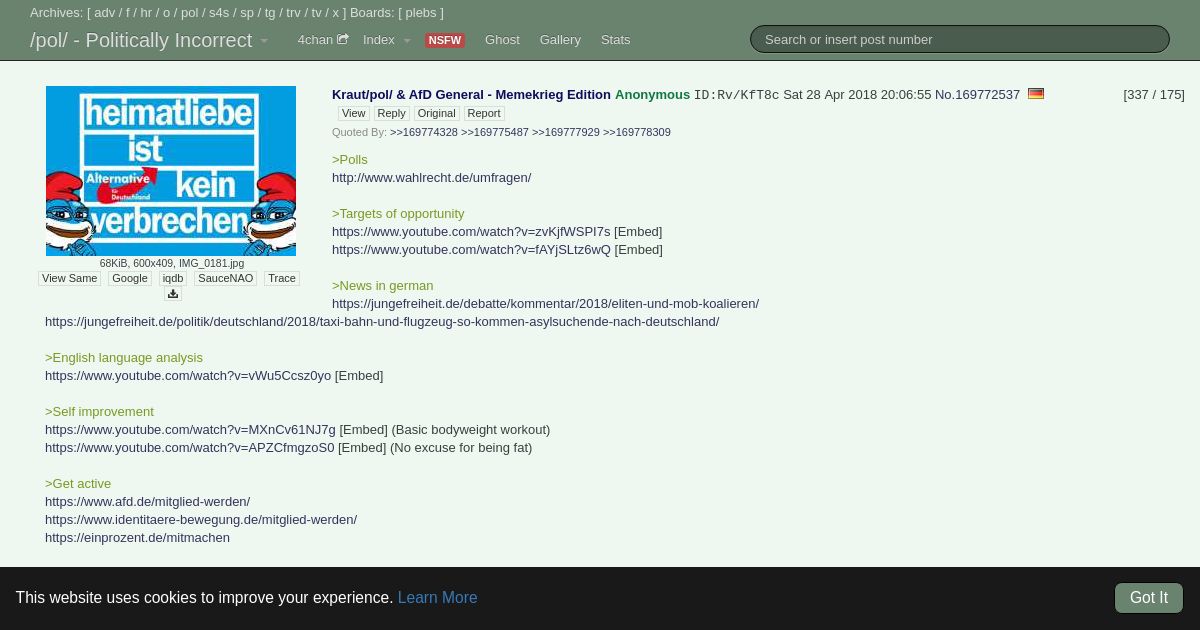The width and height of the screenshot is (1200, 630).
Task: Click the poster ID Rv/KfT8c
Action: click(736, 94)
